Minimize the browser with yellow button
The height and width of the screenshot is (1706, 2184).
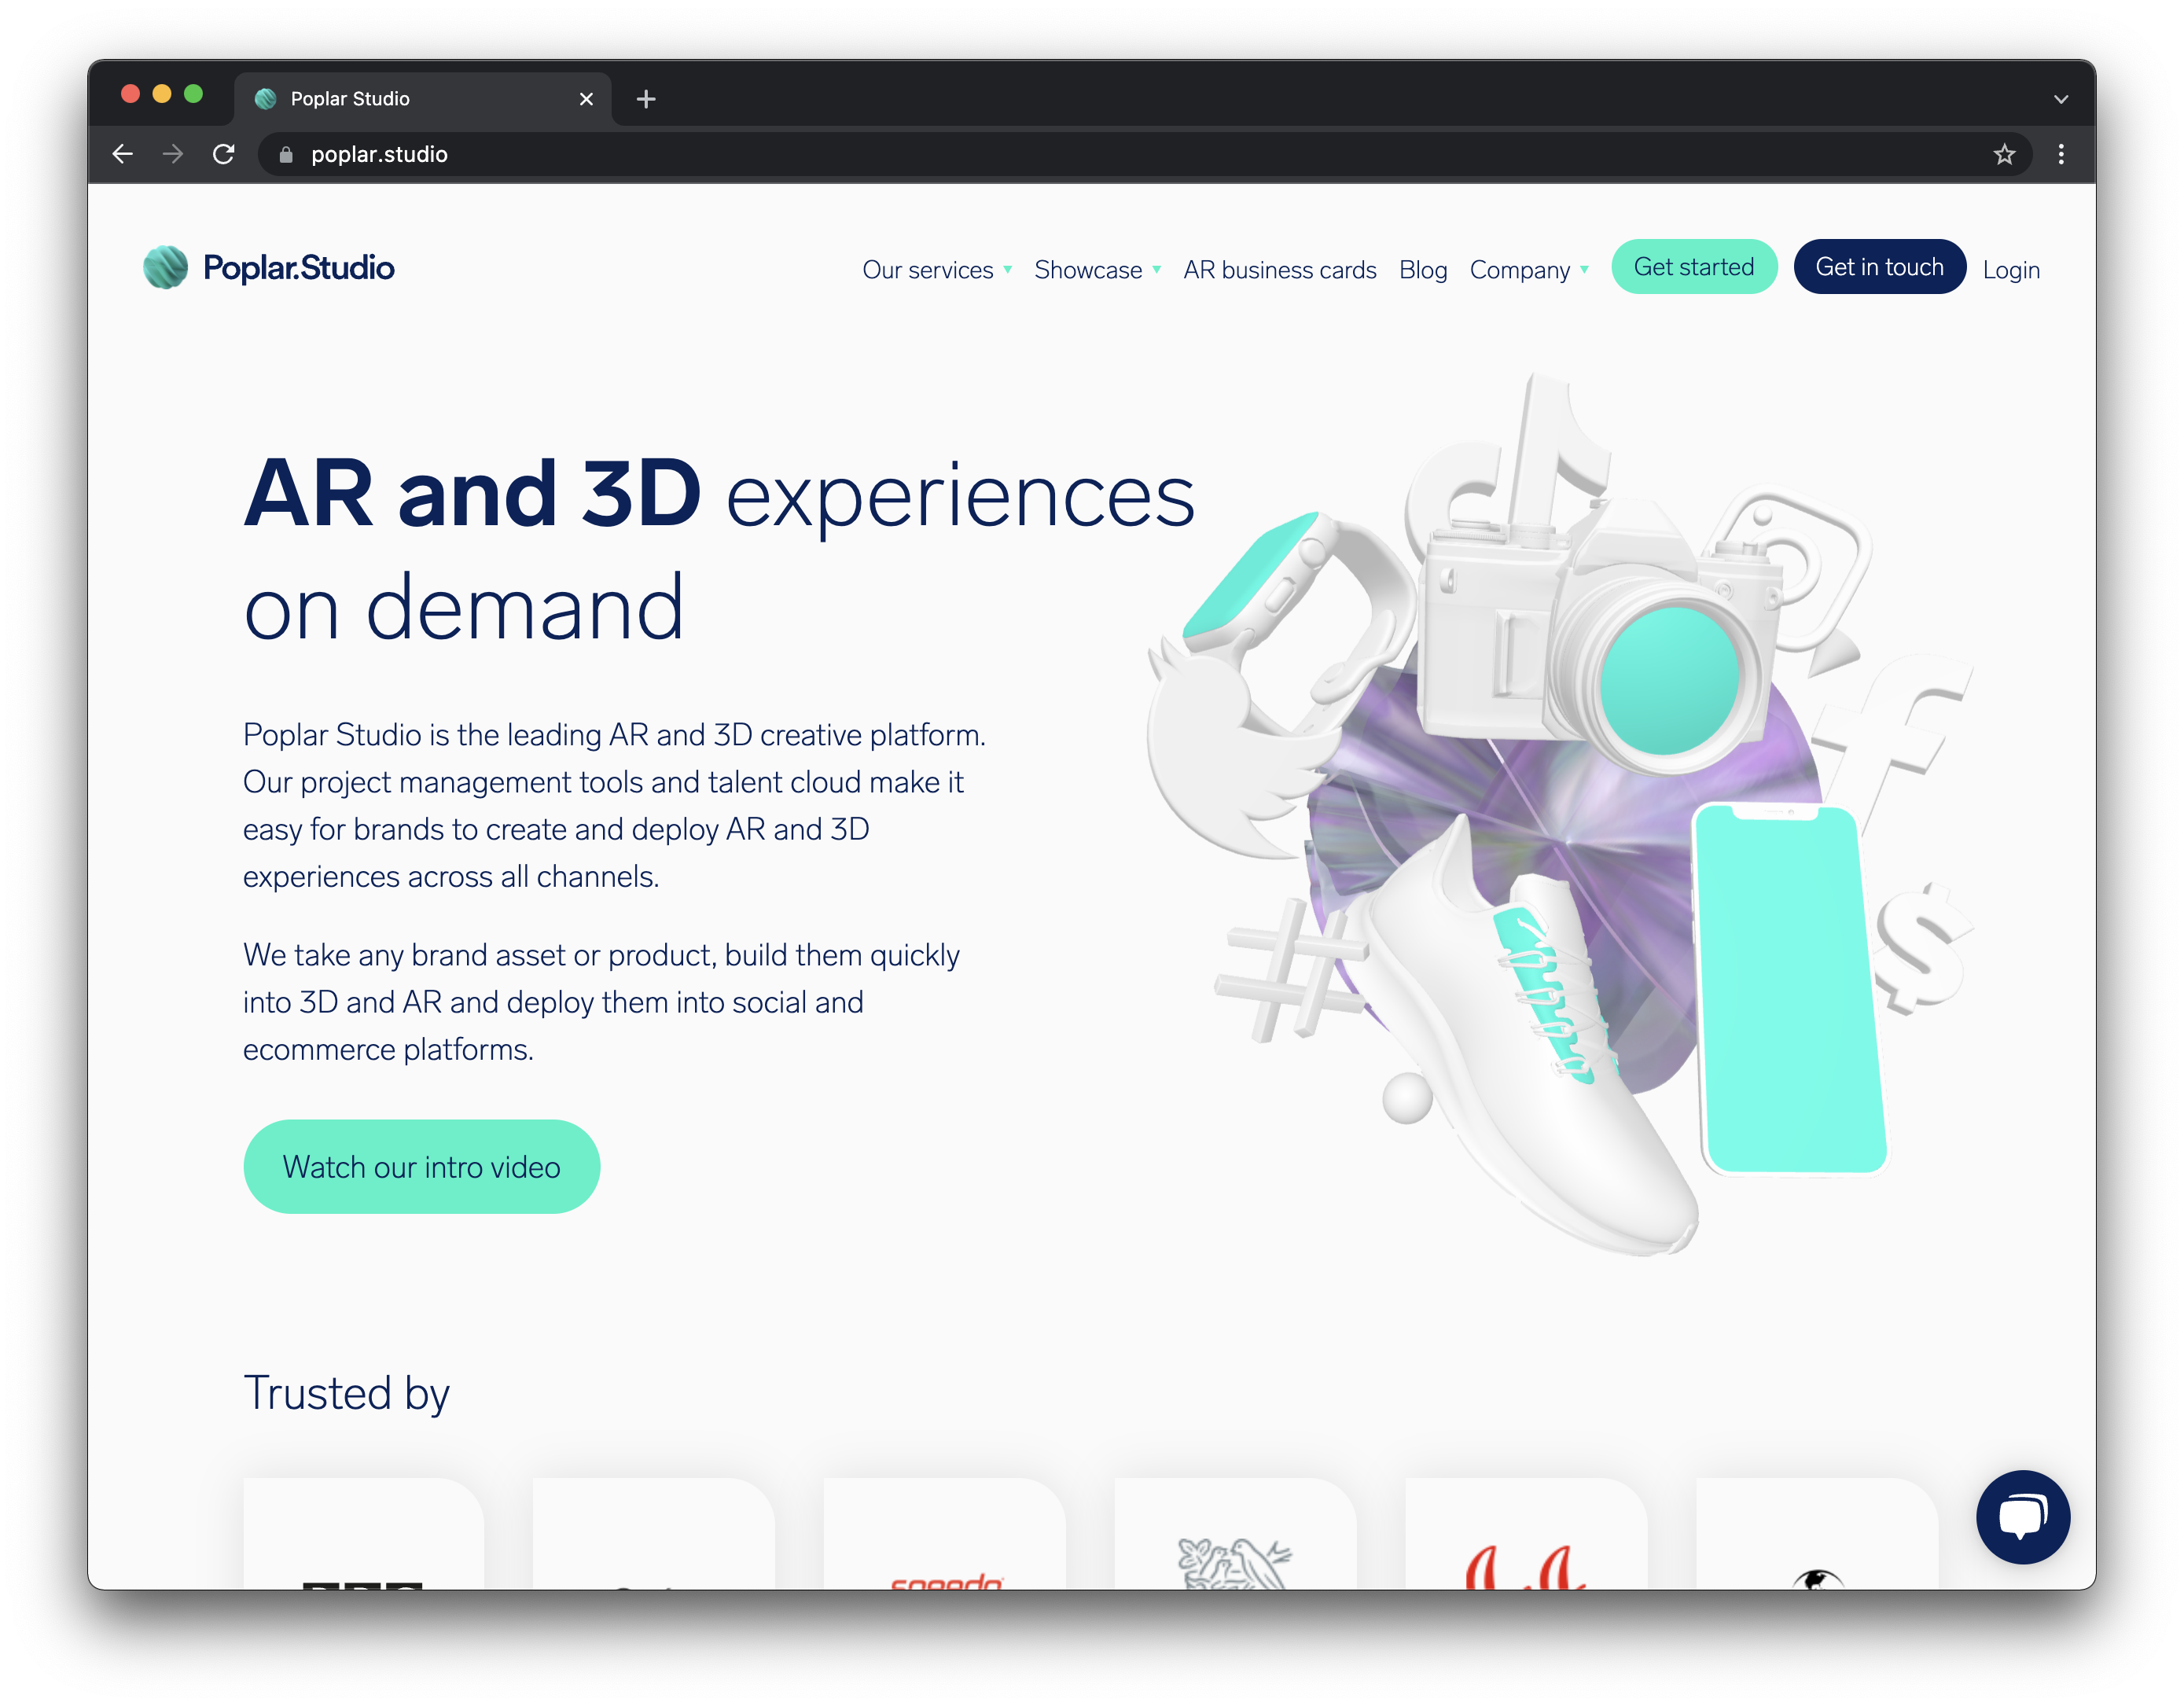(x=162, y=94)
